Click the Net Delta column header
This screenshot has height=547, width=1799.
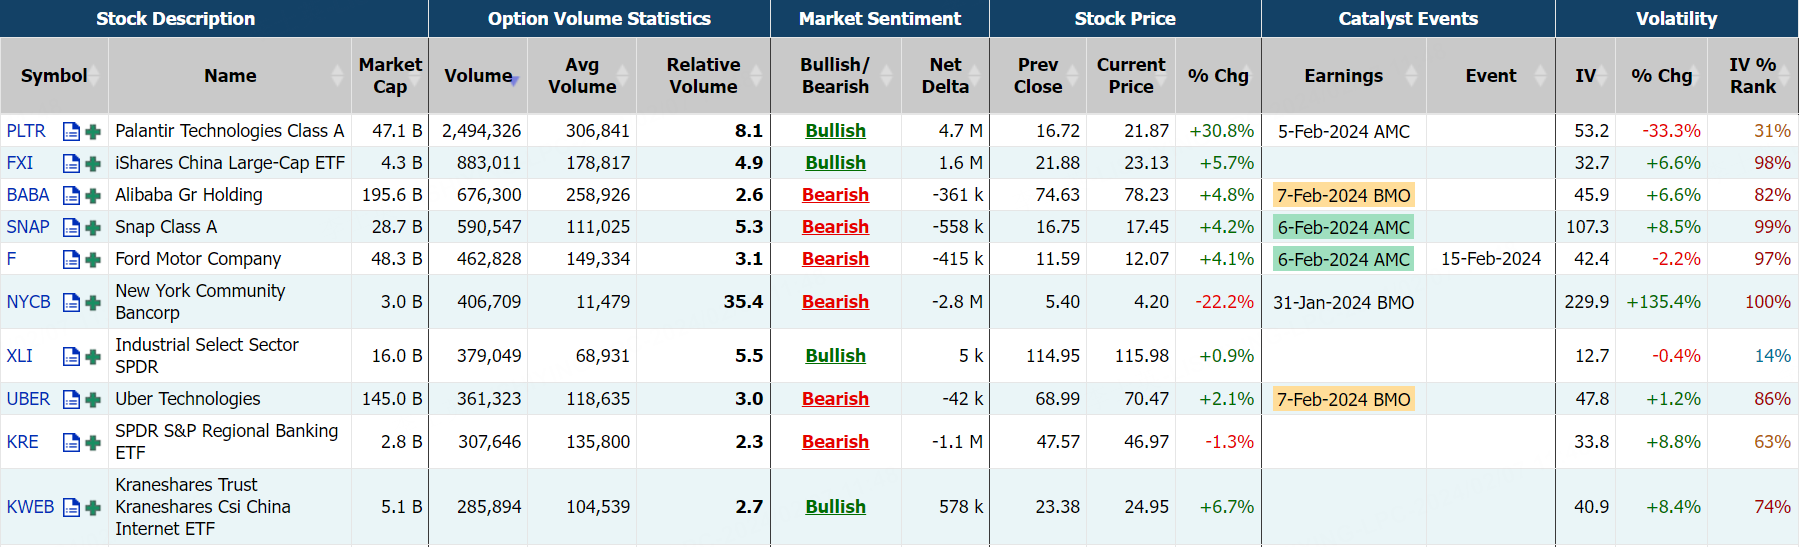pos(945,76)
